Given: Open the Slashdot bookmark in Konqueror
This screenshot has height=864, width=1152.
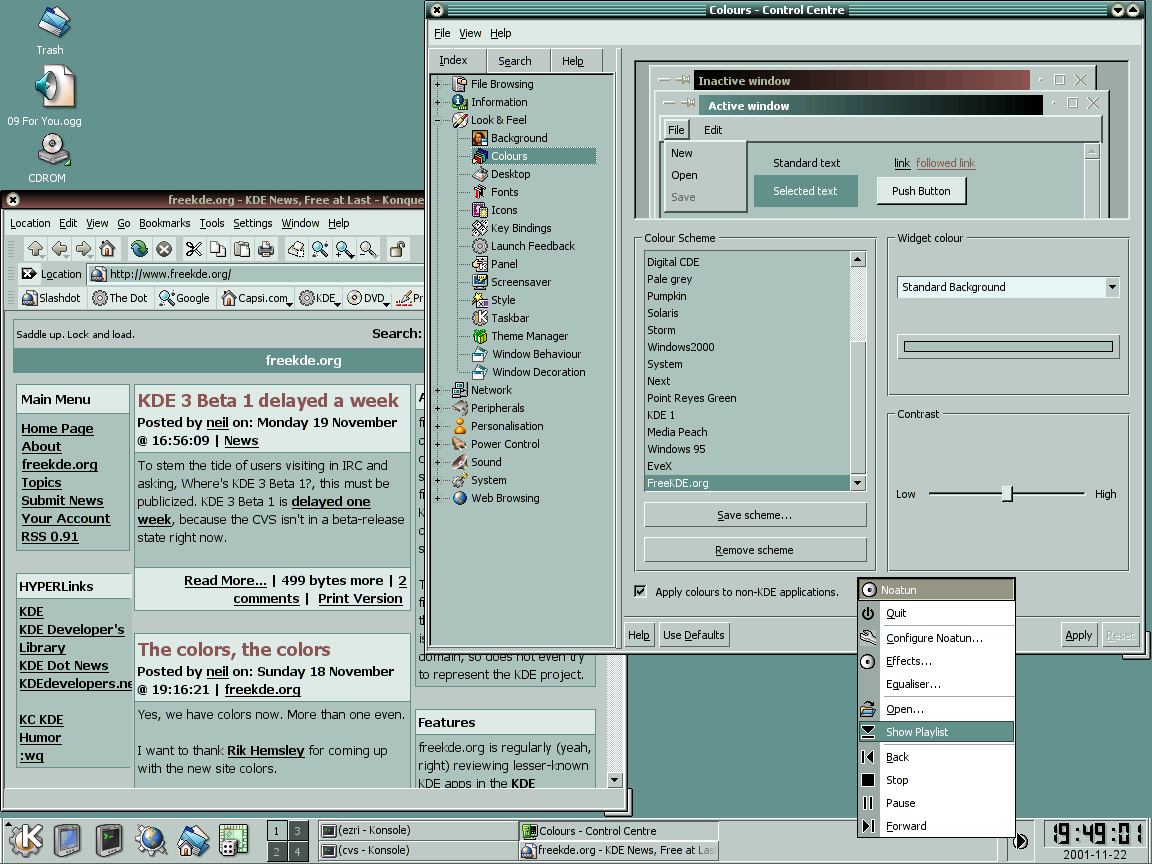Looking at the screenshot, I should (x=51, y=298).
